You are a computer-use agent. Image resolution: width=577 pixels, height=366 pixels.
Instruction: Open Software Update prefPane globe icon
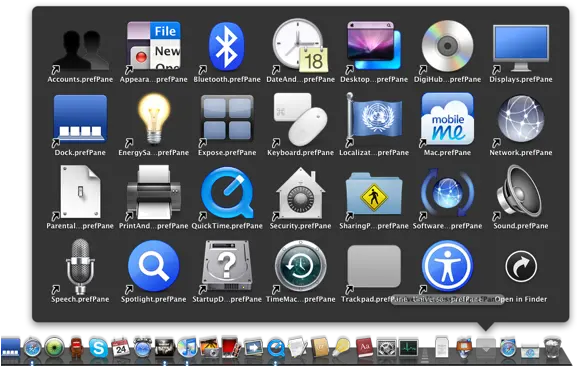point(447,192)
